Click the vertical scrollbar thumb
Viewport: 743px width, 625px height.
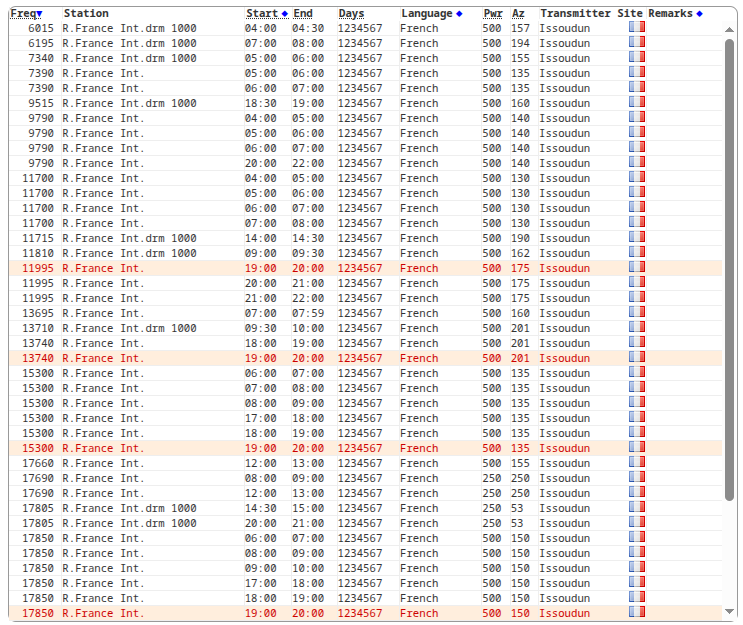click(x=730, y=270)
